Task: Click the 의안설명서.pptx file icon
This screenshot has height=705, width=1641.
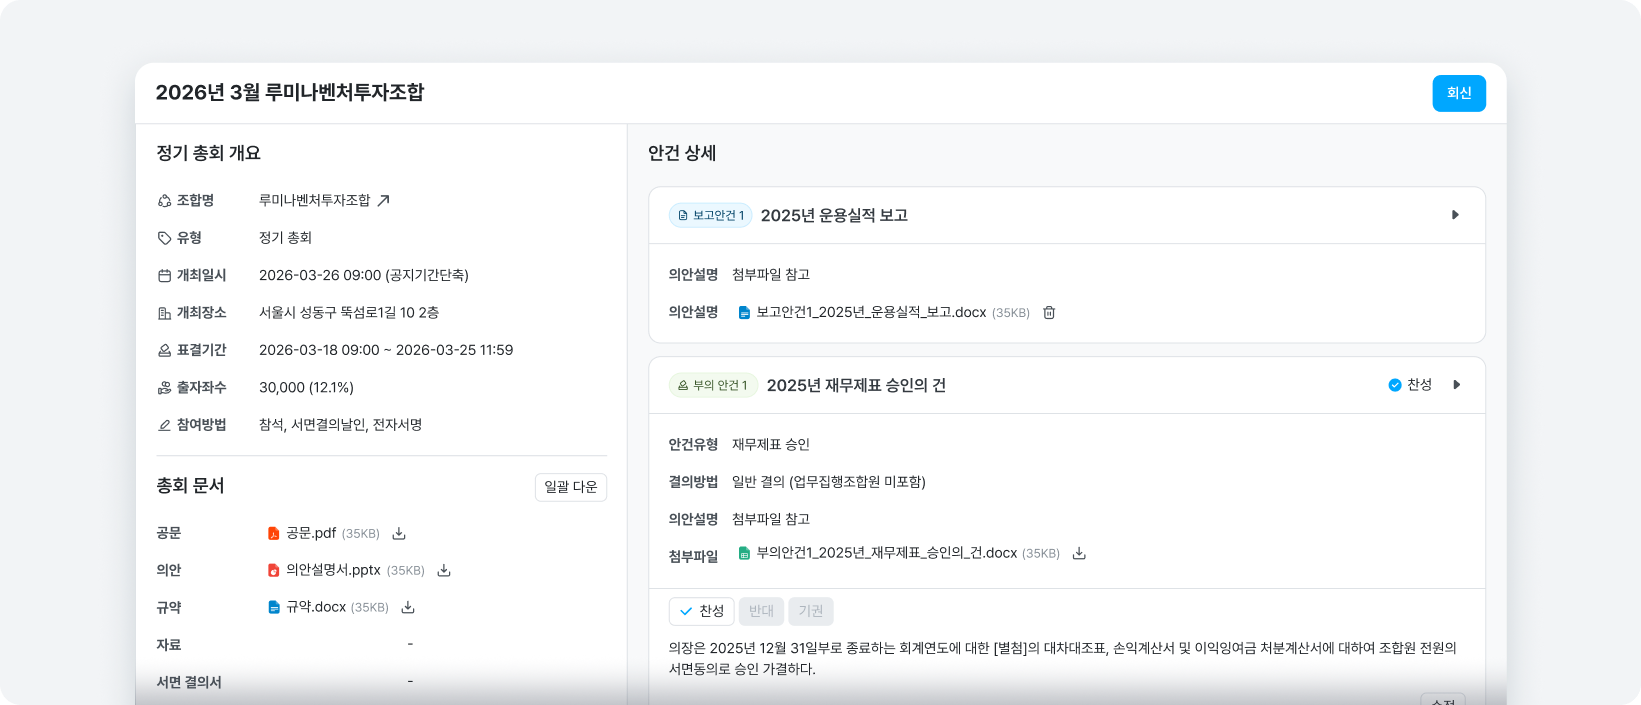Action: tap(273, 571)
